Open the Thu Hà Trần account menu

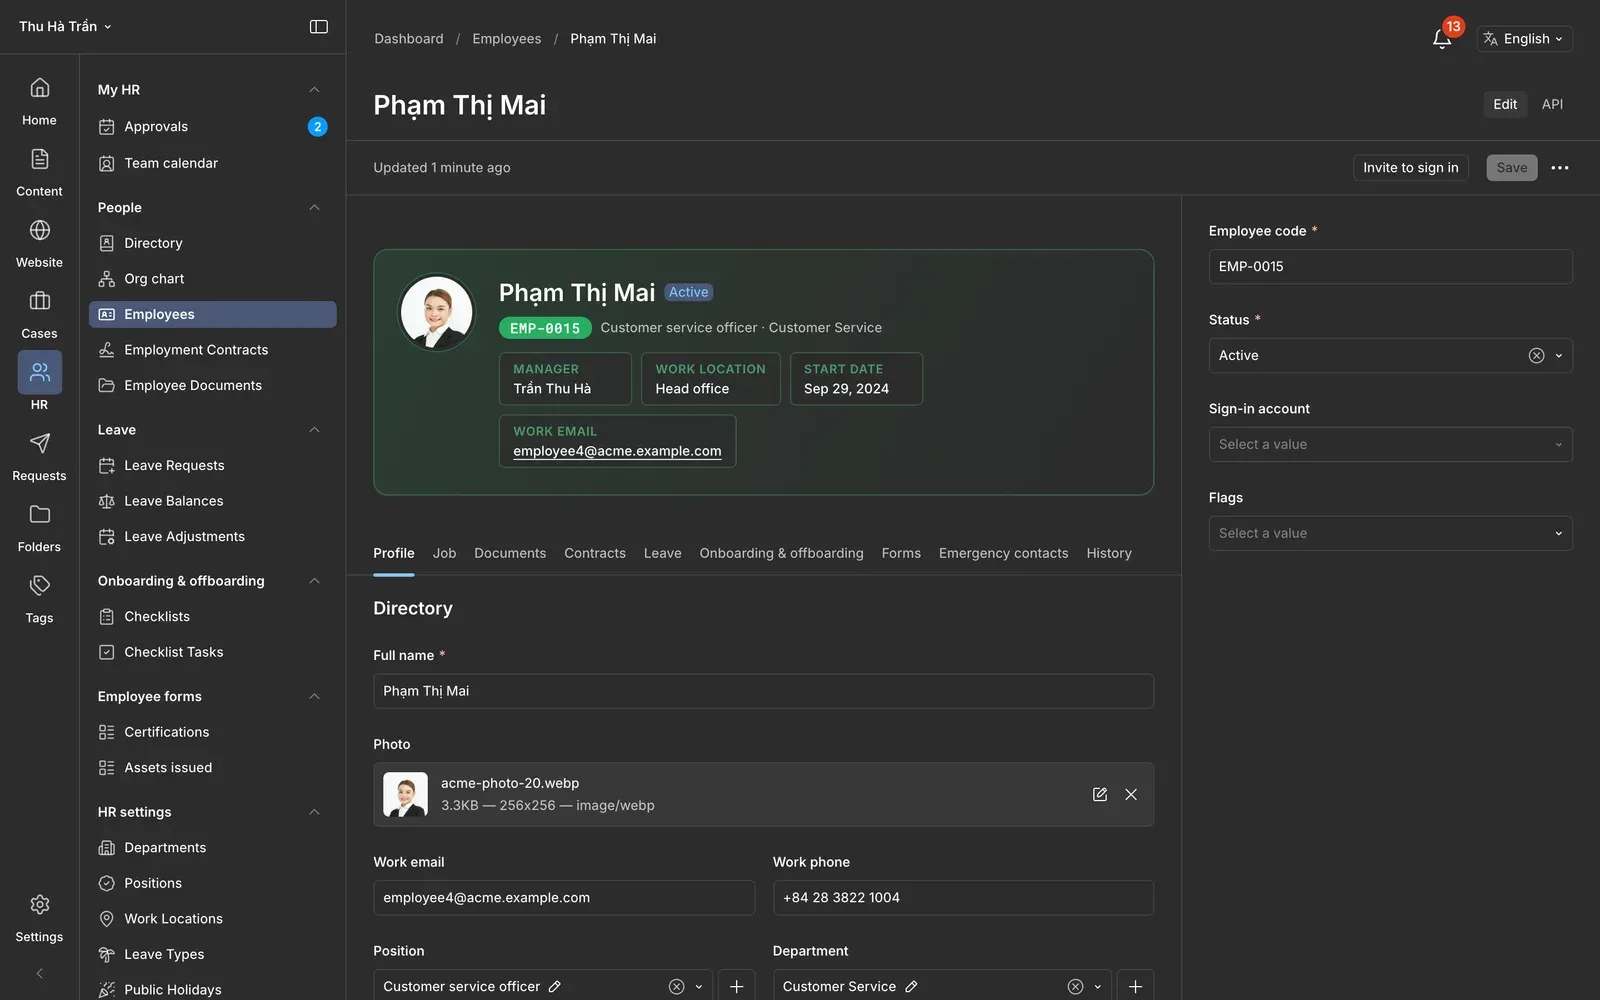click(x=65, y=27)
